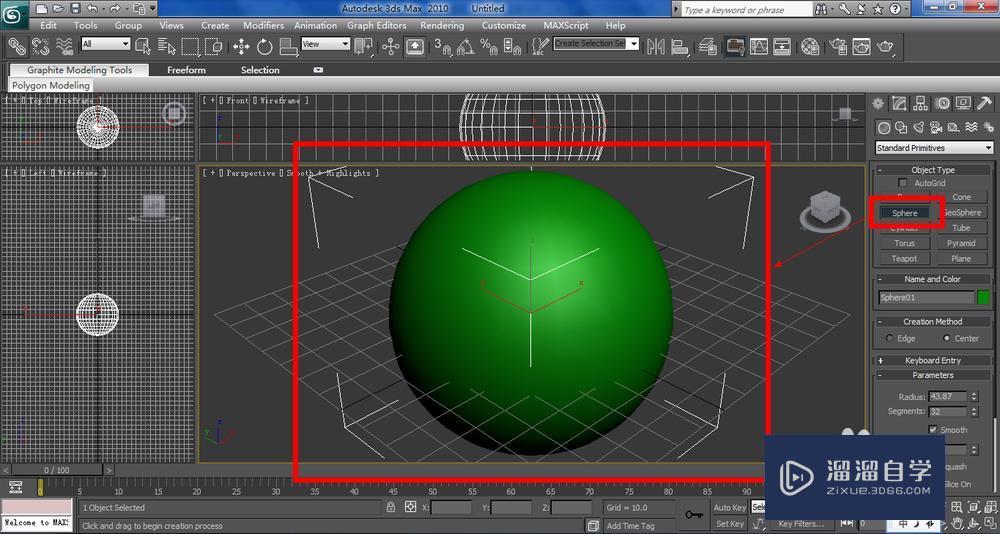This screenshot has width=1000, height=534.
Task: Select the Unlink Selection tool
Action: (41, 46)
